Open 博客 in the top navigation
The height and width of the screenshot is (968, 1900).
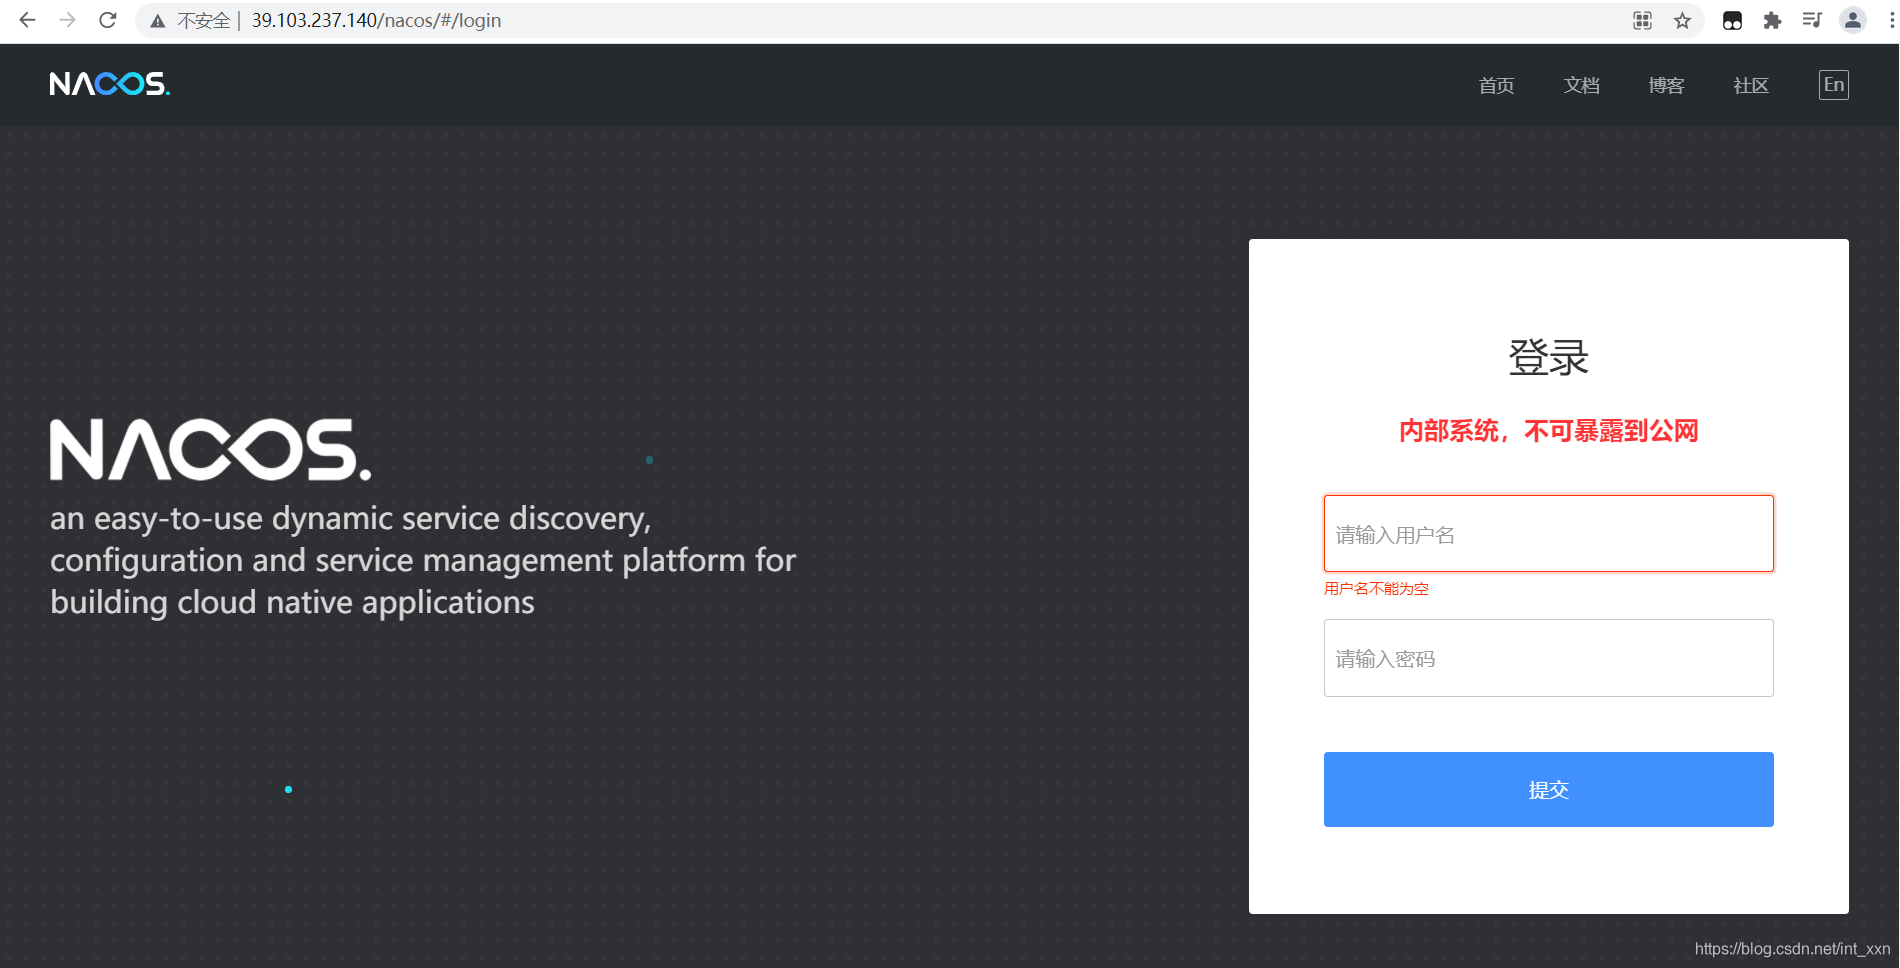point(1666,86)
